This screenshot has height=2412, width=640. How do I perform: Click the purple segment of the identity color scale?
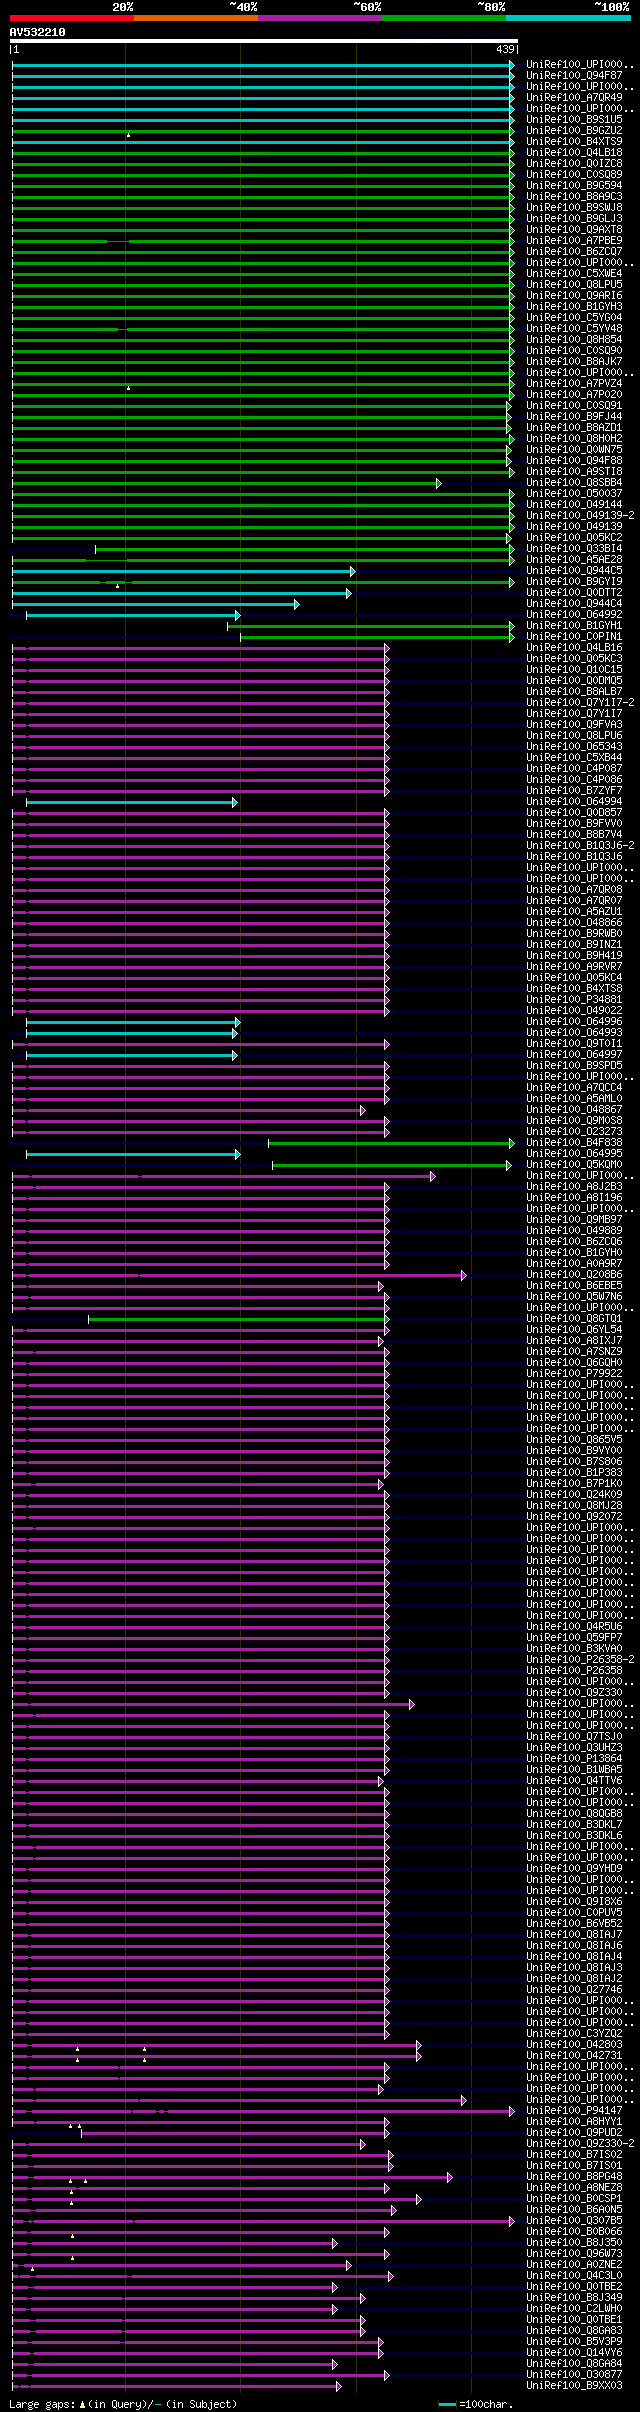319,18
